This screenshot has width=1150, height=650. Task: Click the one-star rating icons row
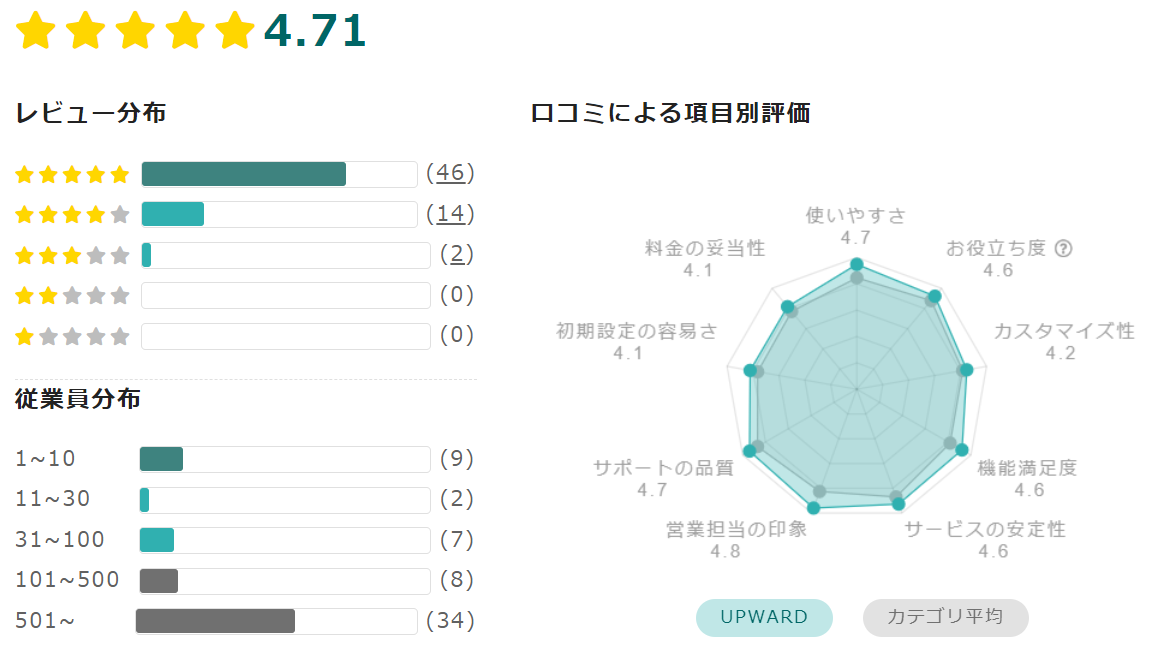72,336
